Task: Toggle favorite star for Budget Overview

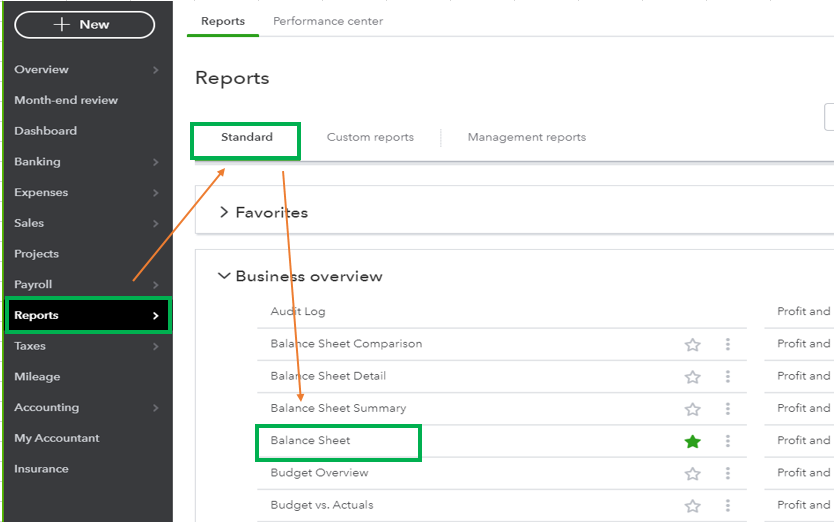Action: [x=692, y=474]
